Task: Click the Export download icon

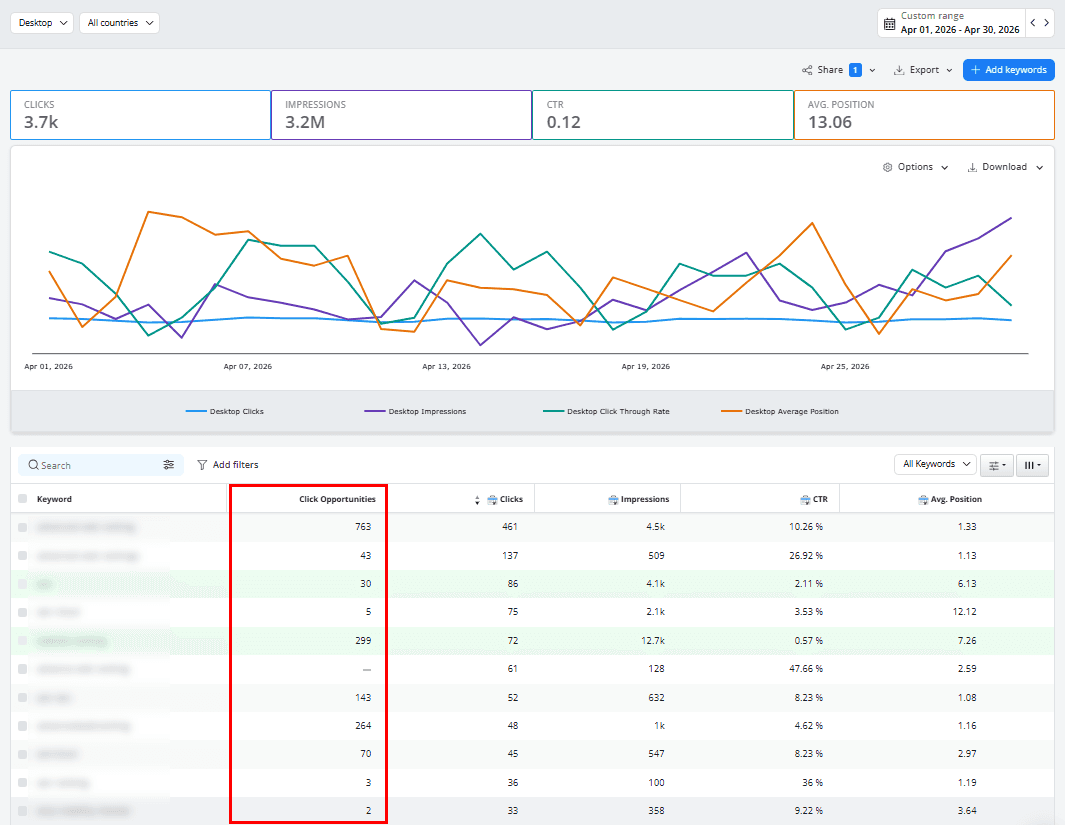Action: (x=899, y=70)
